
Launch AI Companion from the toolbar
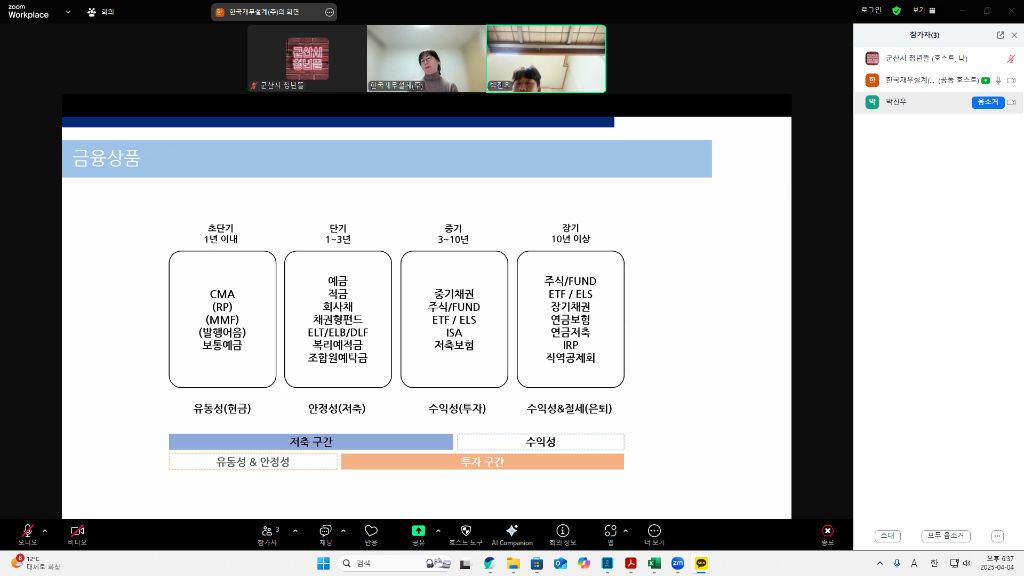click(512, 530)
